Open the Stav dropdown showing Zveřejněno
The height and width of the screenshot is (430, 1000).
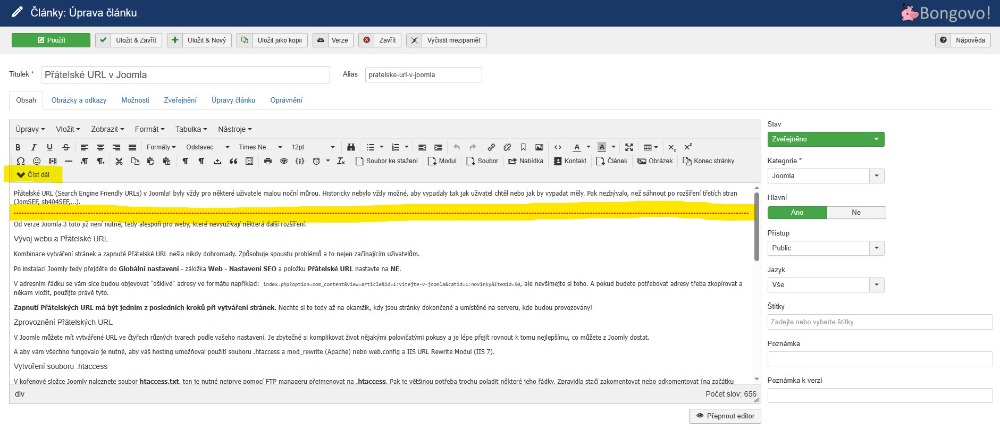(825, 139)
